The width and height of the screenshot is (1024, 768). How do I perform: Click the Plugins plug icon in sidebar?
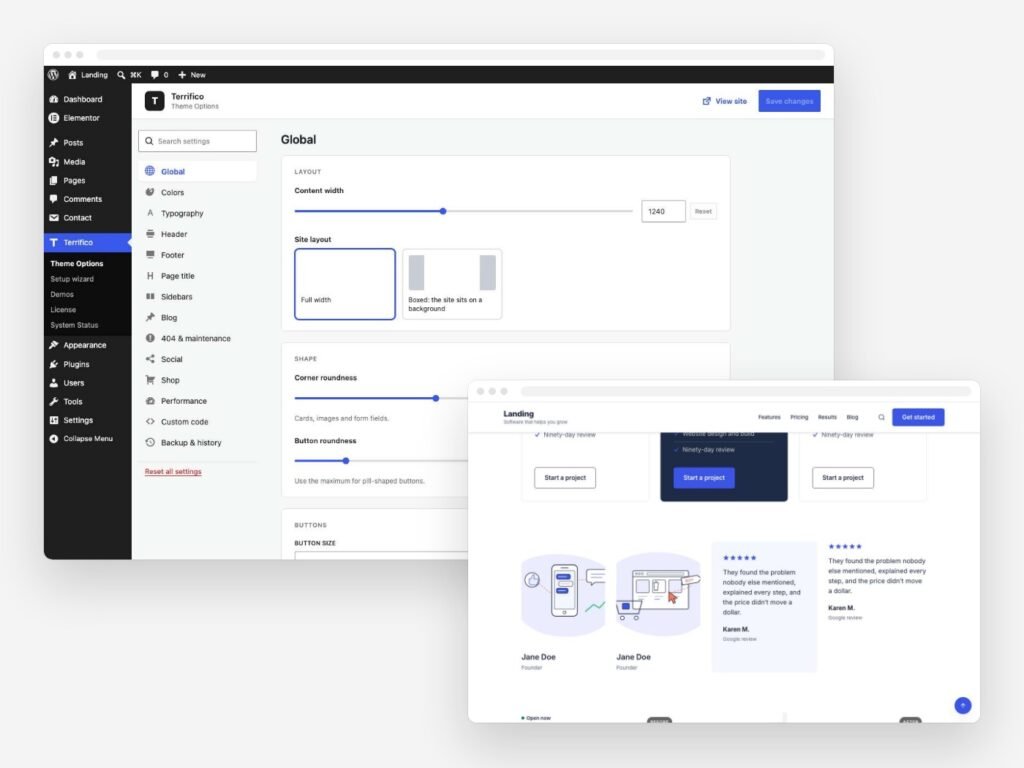click(54, 364)
